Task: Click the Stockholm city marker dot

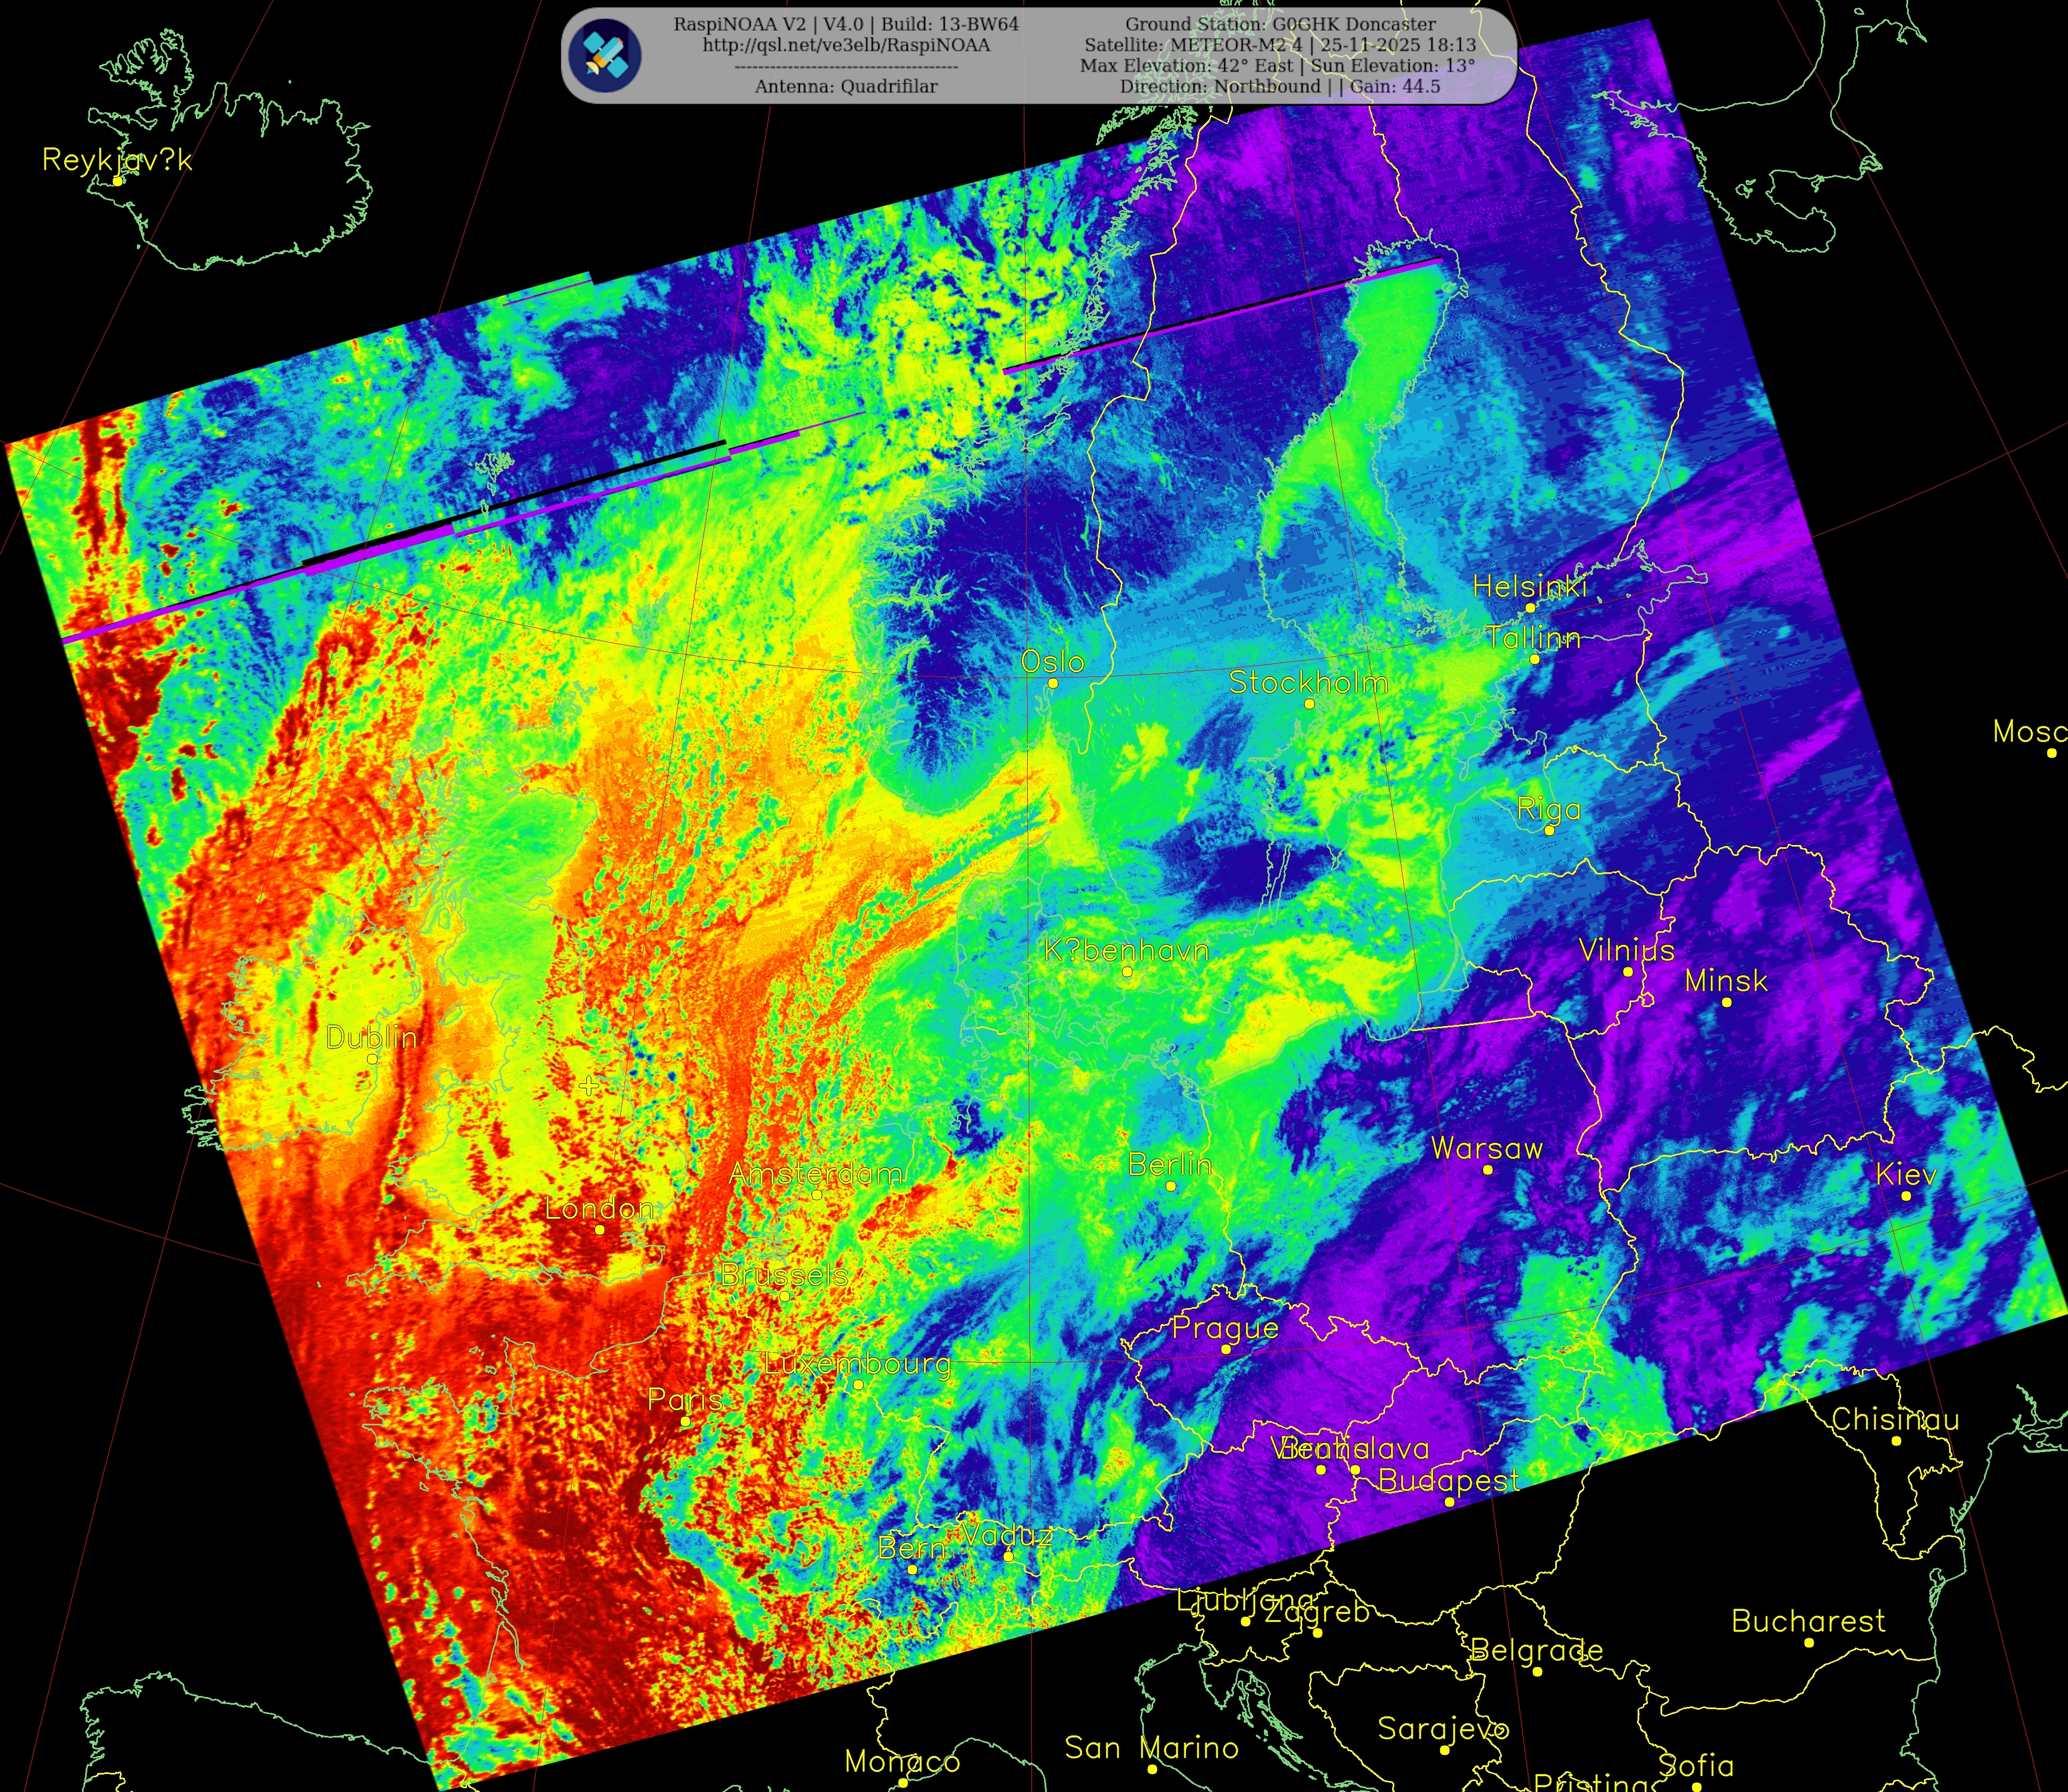Action: [1309, 704]
